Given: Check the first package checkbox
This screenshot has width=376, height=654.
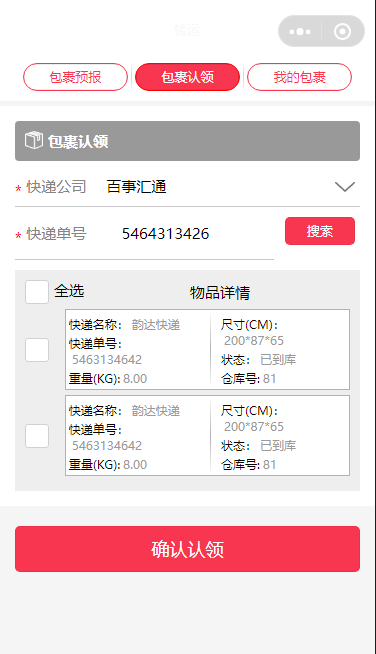Looking at the screenshot, I should pos(37,350).
